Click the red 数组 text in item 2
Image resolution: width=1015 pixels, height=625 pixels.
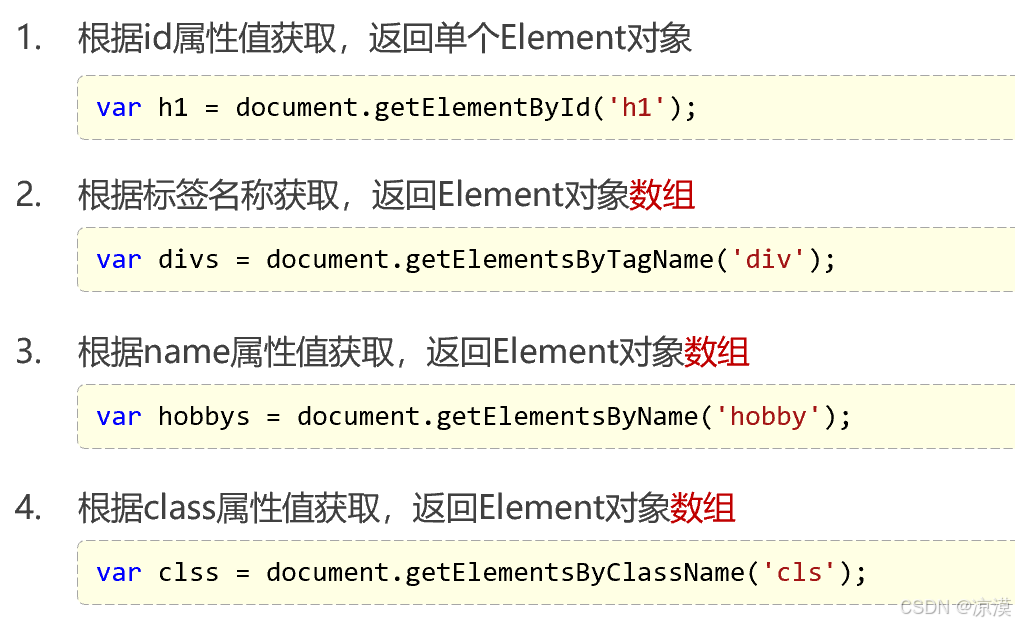(665, 195)
